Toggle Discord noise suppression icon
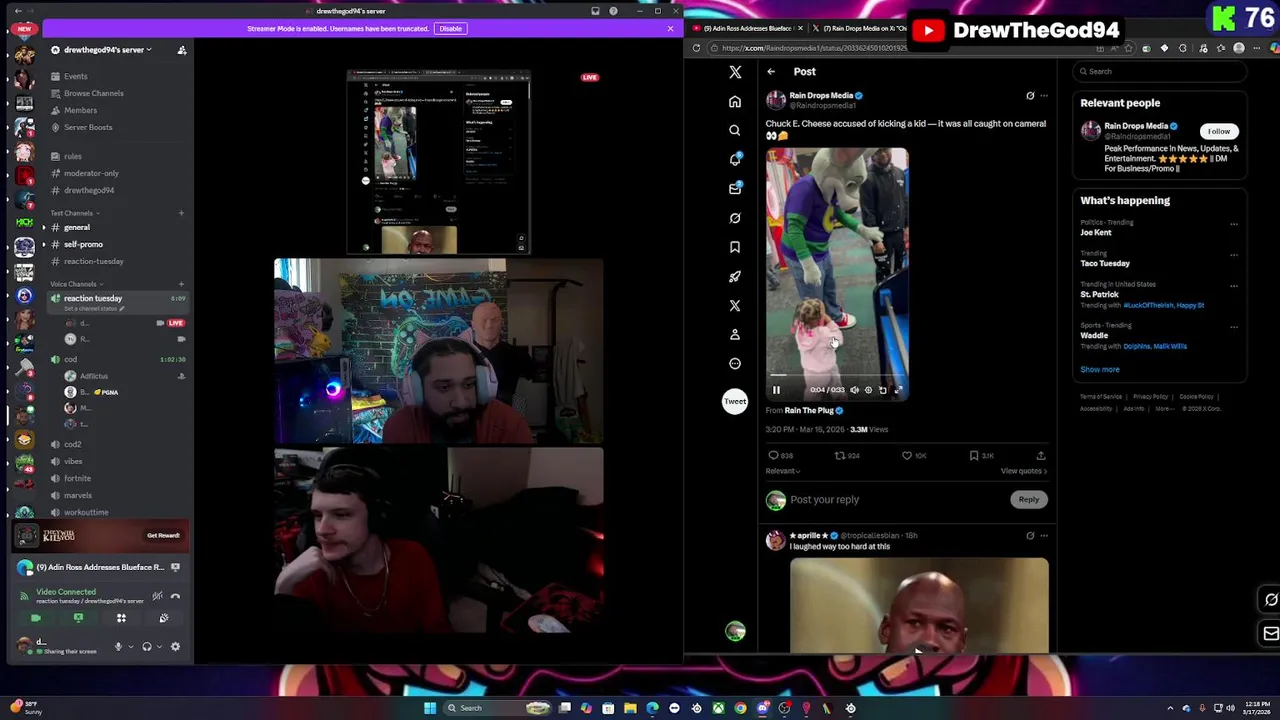The width and height of the screenshot is (1280, 720). point(157,596)
